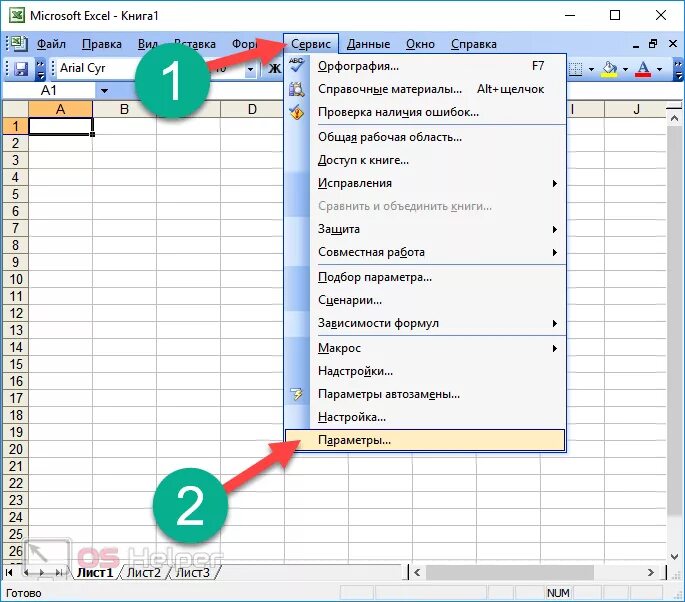Screen dimensions: 685x602
Task: Select row 5 header
Action: click(x=16, y=194)
